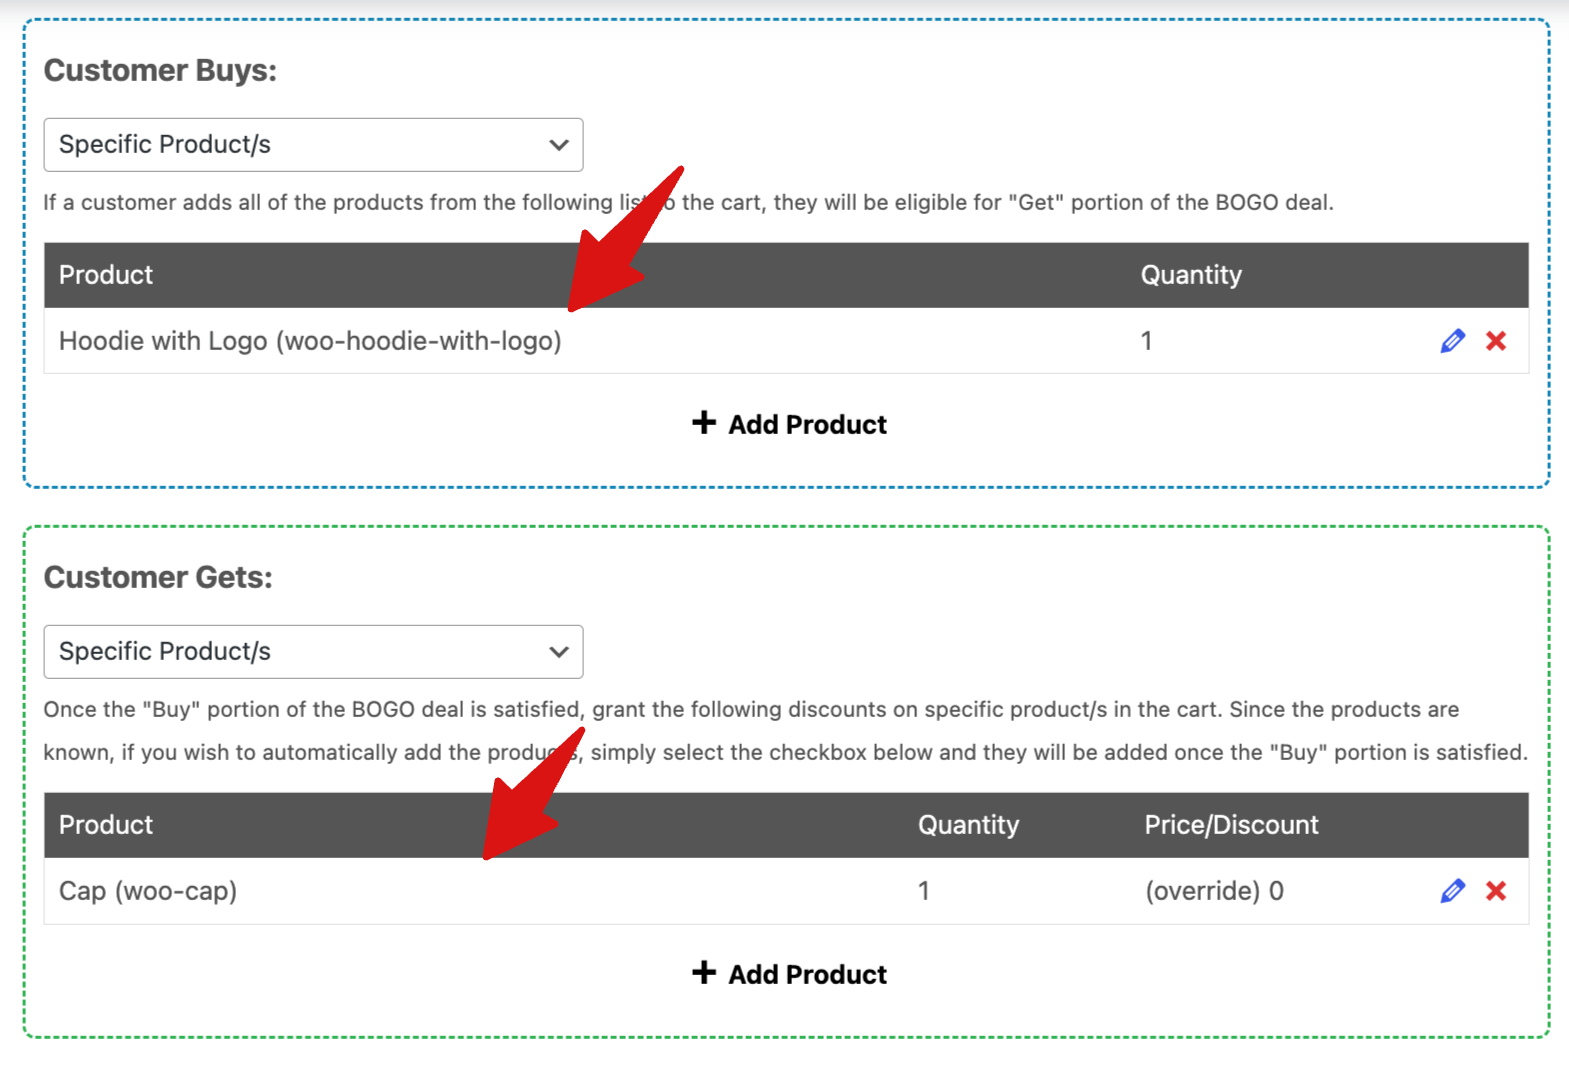
Task: Open the Customer Buys Specific Product/s dropdown
Action: (x=313, y=145)
